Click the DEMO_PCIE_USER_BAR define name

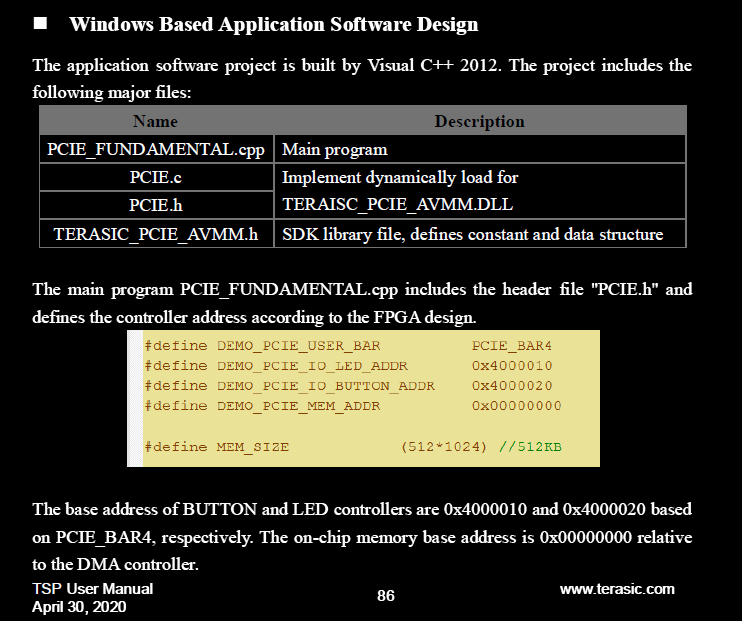299,346
